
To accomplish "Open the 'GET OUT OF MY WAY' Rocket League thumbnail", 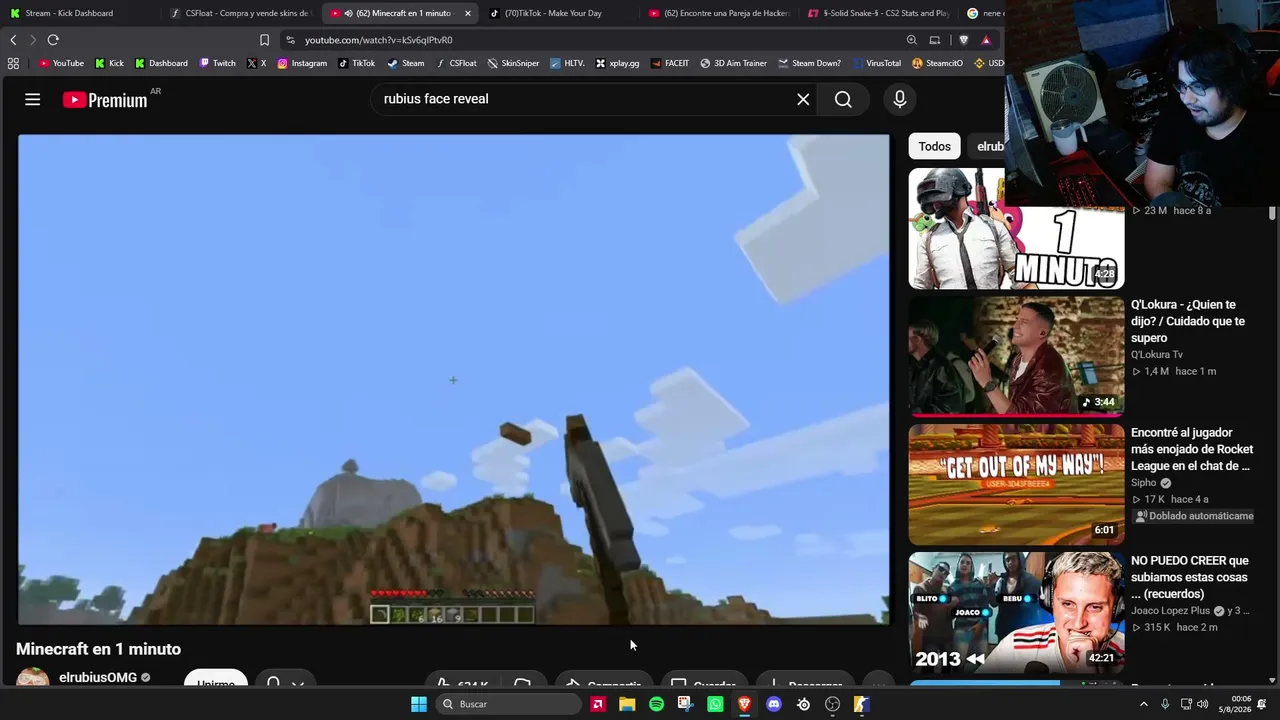I will pyautogui.click(x=1016, y=484).
